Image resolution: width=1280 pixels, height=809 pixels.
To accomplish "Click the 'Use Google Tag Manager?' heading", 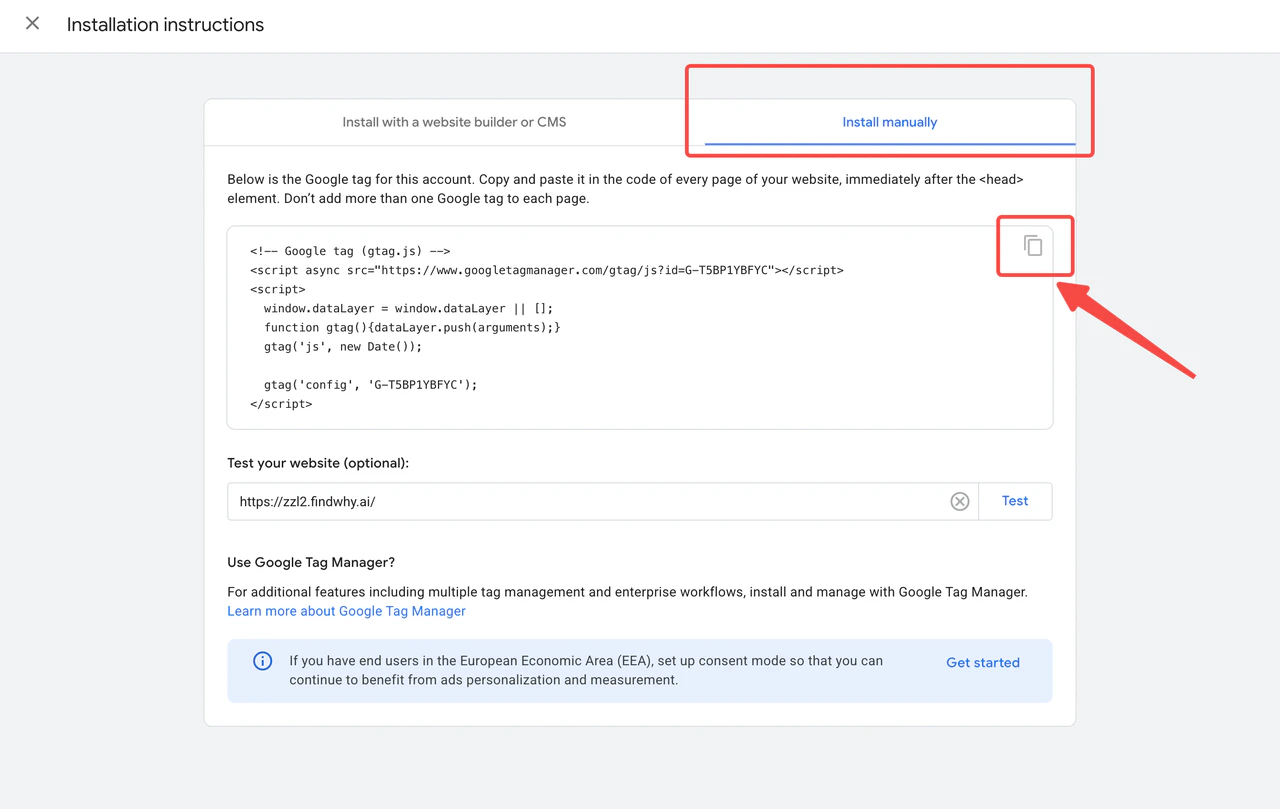I will [311, 562].
